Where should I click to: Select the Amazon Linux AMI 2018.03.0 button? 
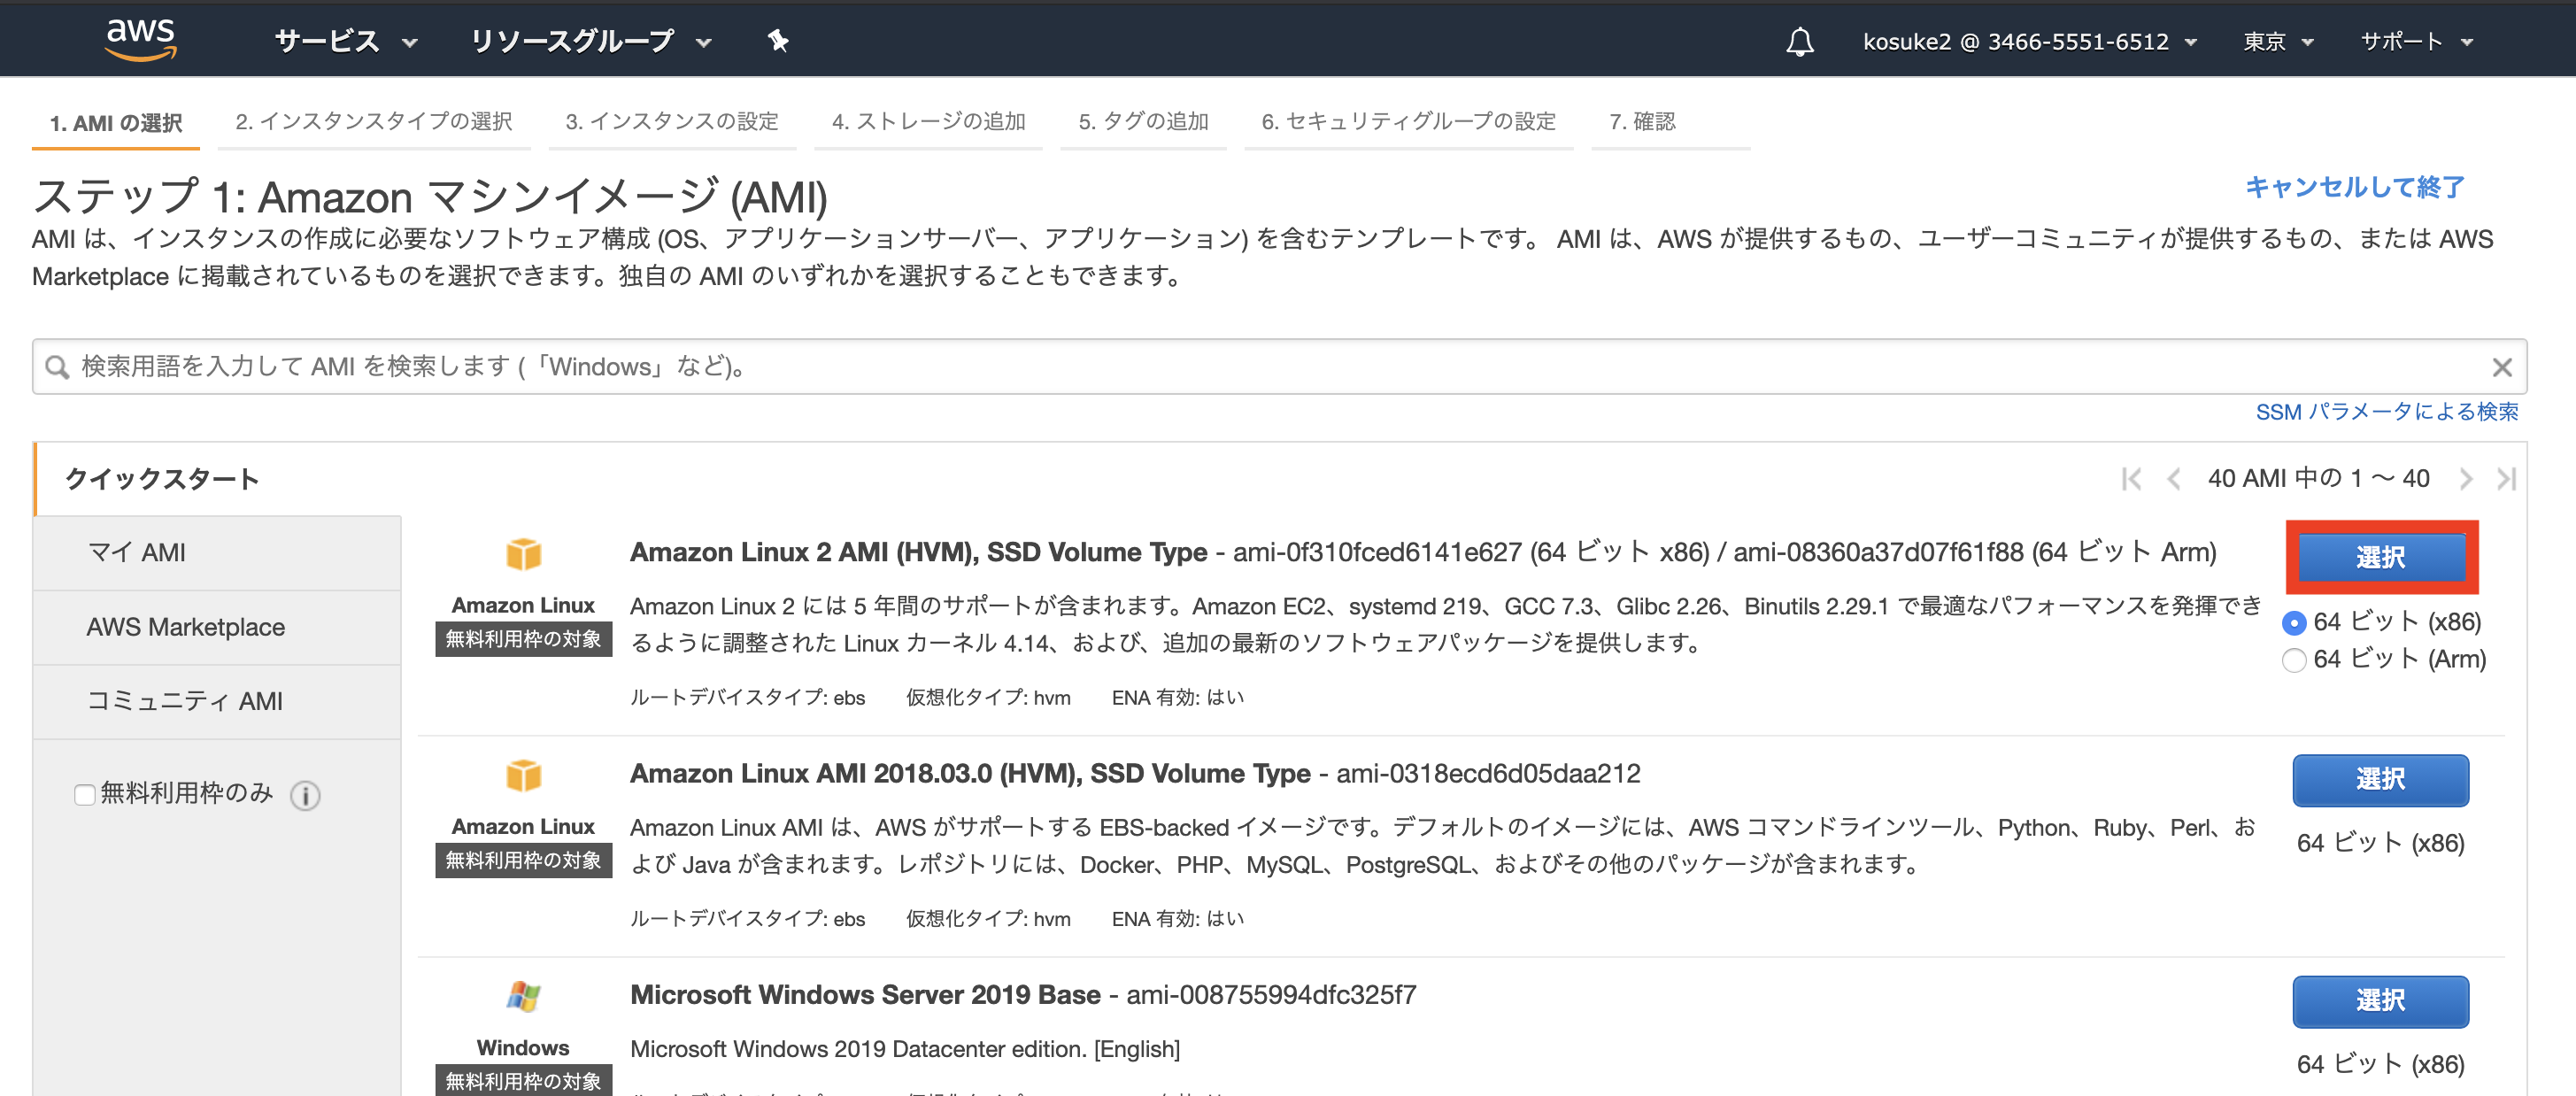pos(2380,780)
